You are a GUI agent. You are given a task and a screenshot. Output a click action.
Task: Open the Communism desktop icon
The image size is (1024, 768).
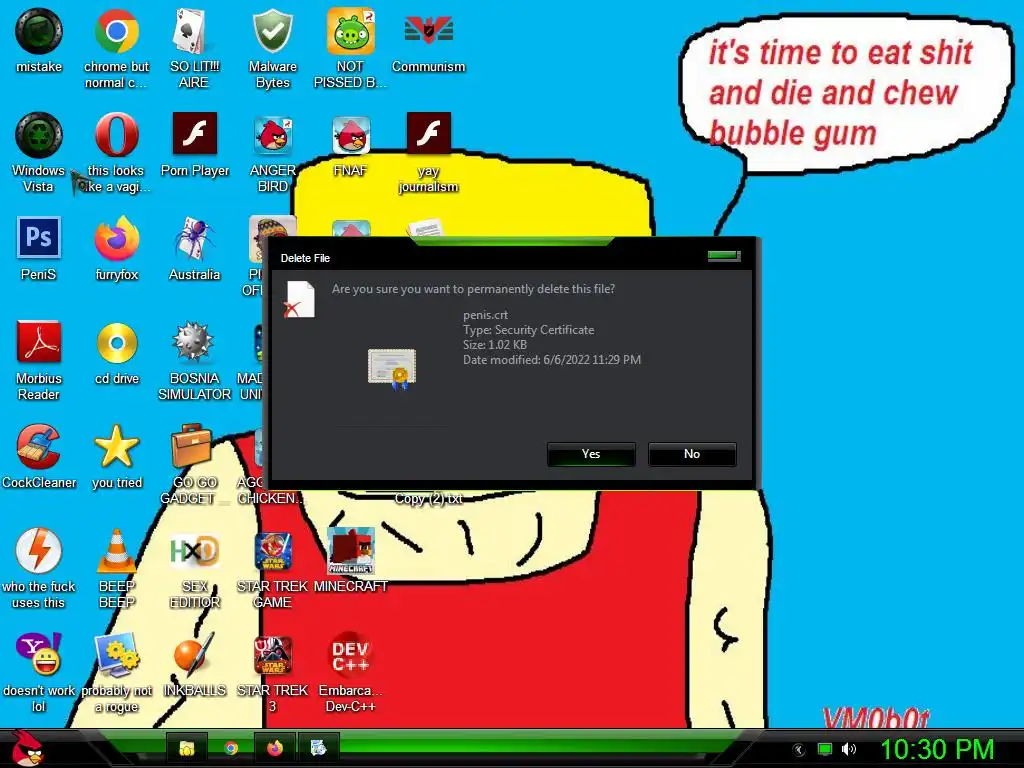pyautogui.click(x=428, y=31)
